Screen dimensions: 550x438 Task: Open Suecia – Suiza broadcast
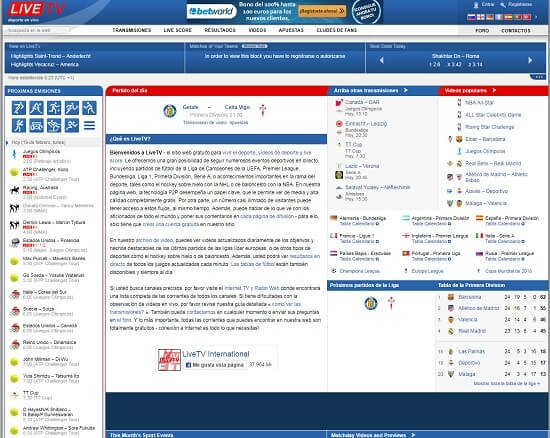pyautogui.click(x=39, y=309)
